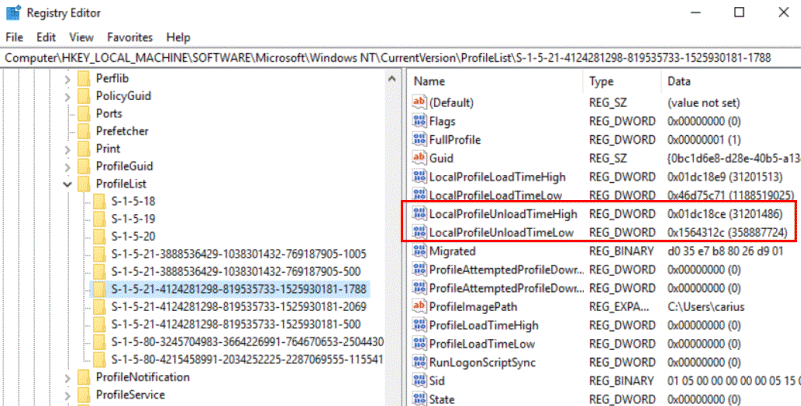Click the Migrated binary value icon

point(419,251)
